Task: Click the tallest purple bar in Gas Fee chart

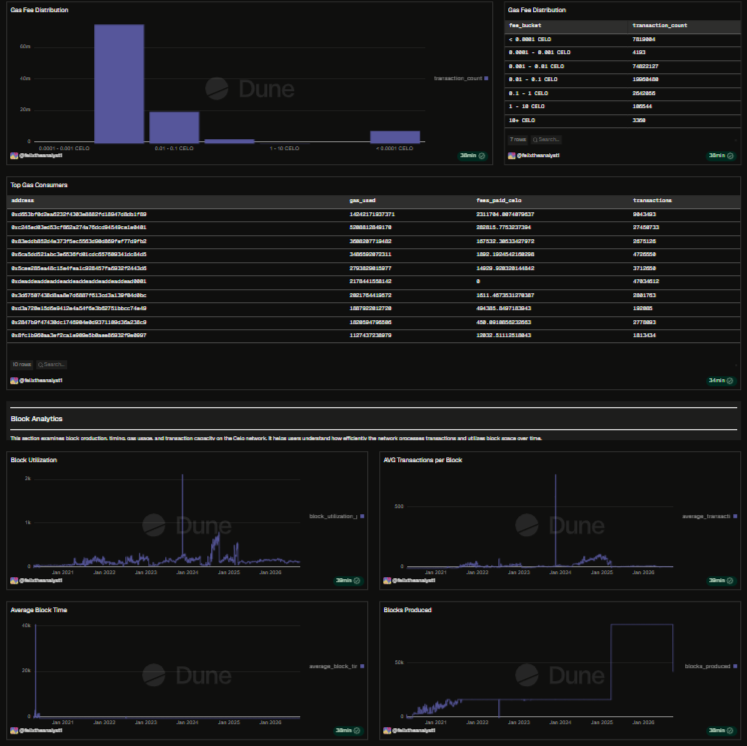Action: pyautogui.click(x=119, y=83)
